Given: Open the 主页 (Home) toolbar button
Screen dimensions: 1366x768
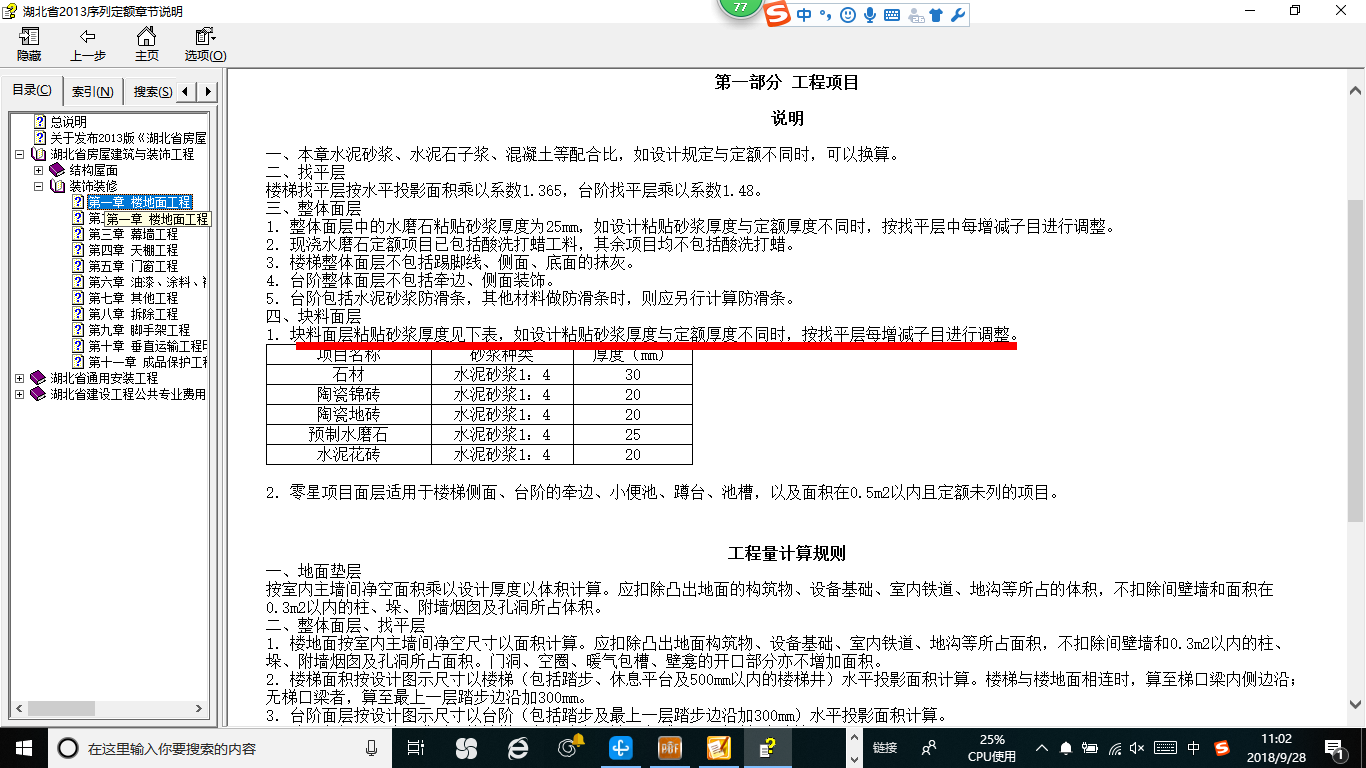Looking at the screenshot, I should coord(146,44).
